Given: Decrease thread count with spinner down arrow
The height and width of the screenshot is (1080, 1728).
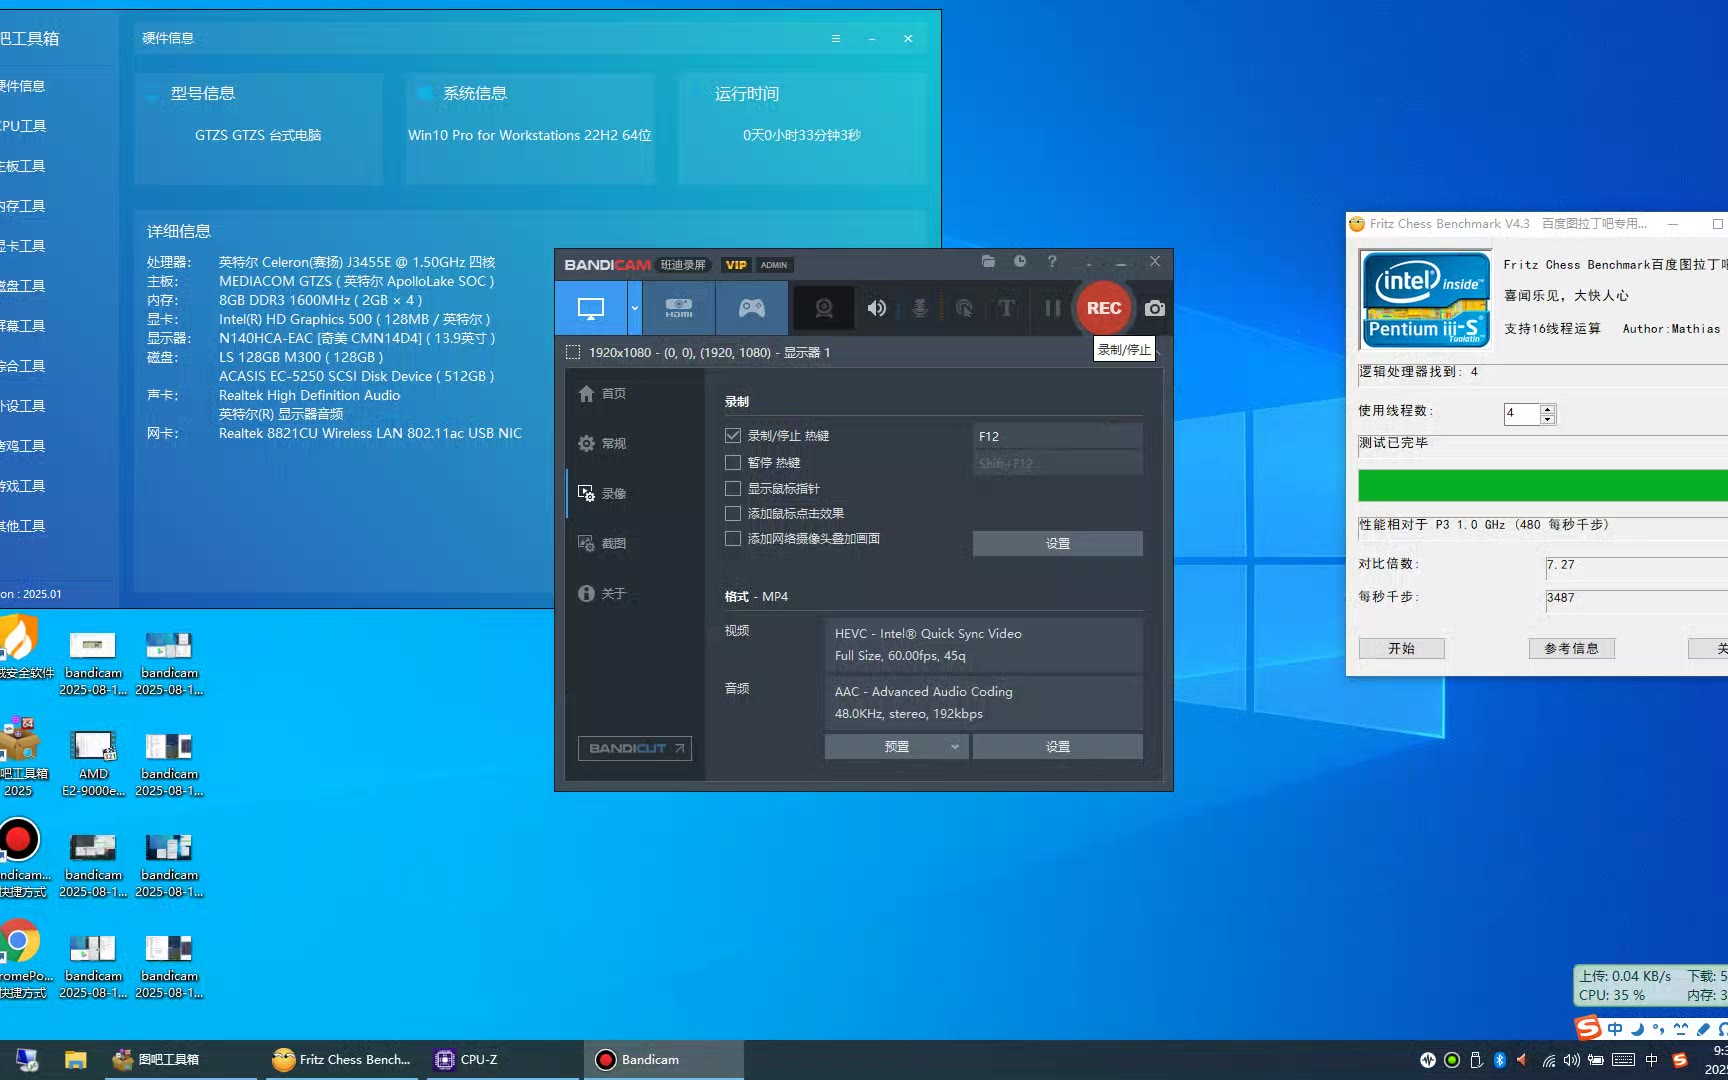Looking at the screenshot, I should (1548, 419).
